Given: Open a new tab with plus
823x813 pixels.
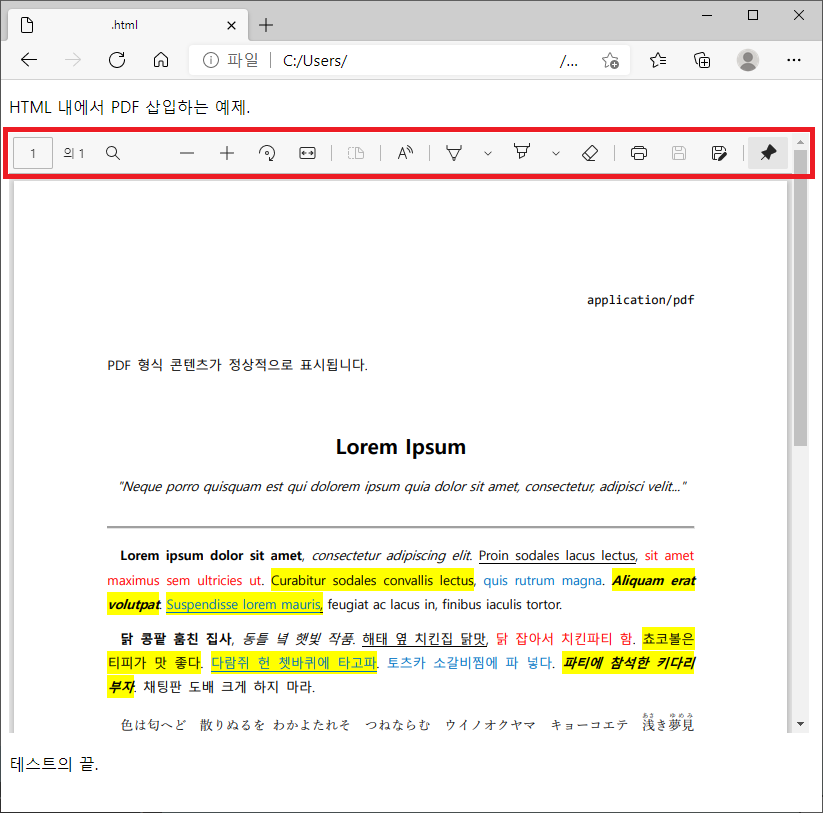Looking at the screenshot, I should 266,25.
